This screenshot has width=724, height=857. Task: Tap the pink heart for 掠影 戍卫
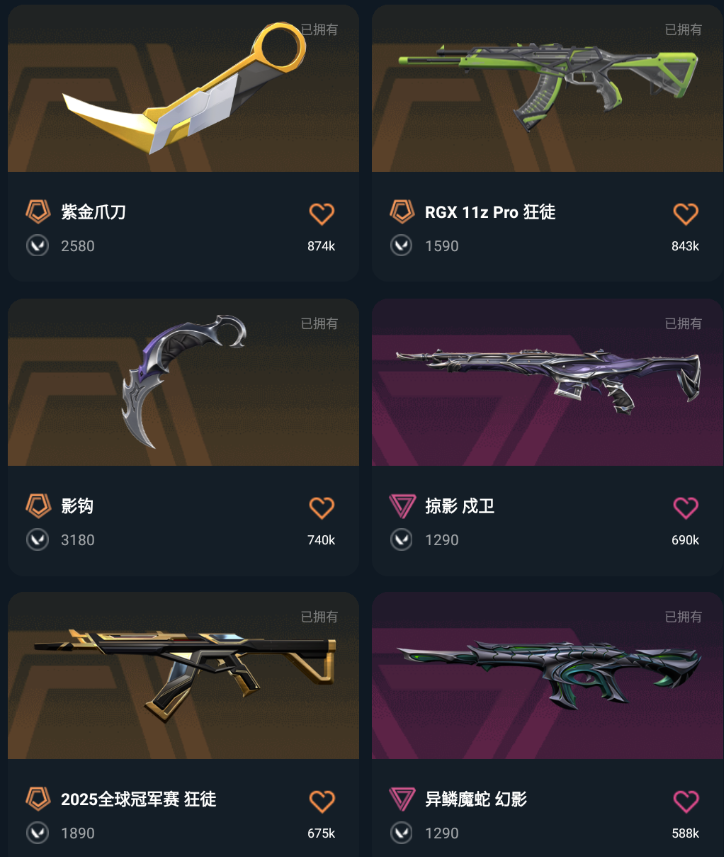coord(685,508)
